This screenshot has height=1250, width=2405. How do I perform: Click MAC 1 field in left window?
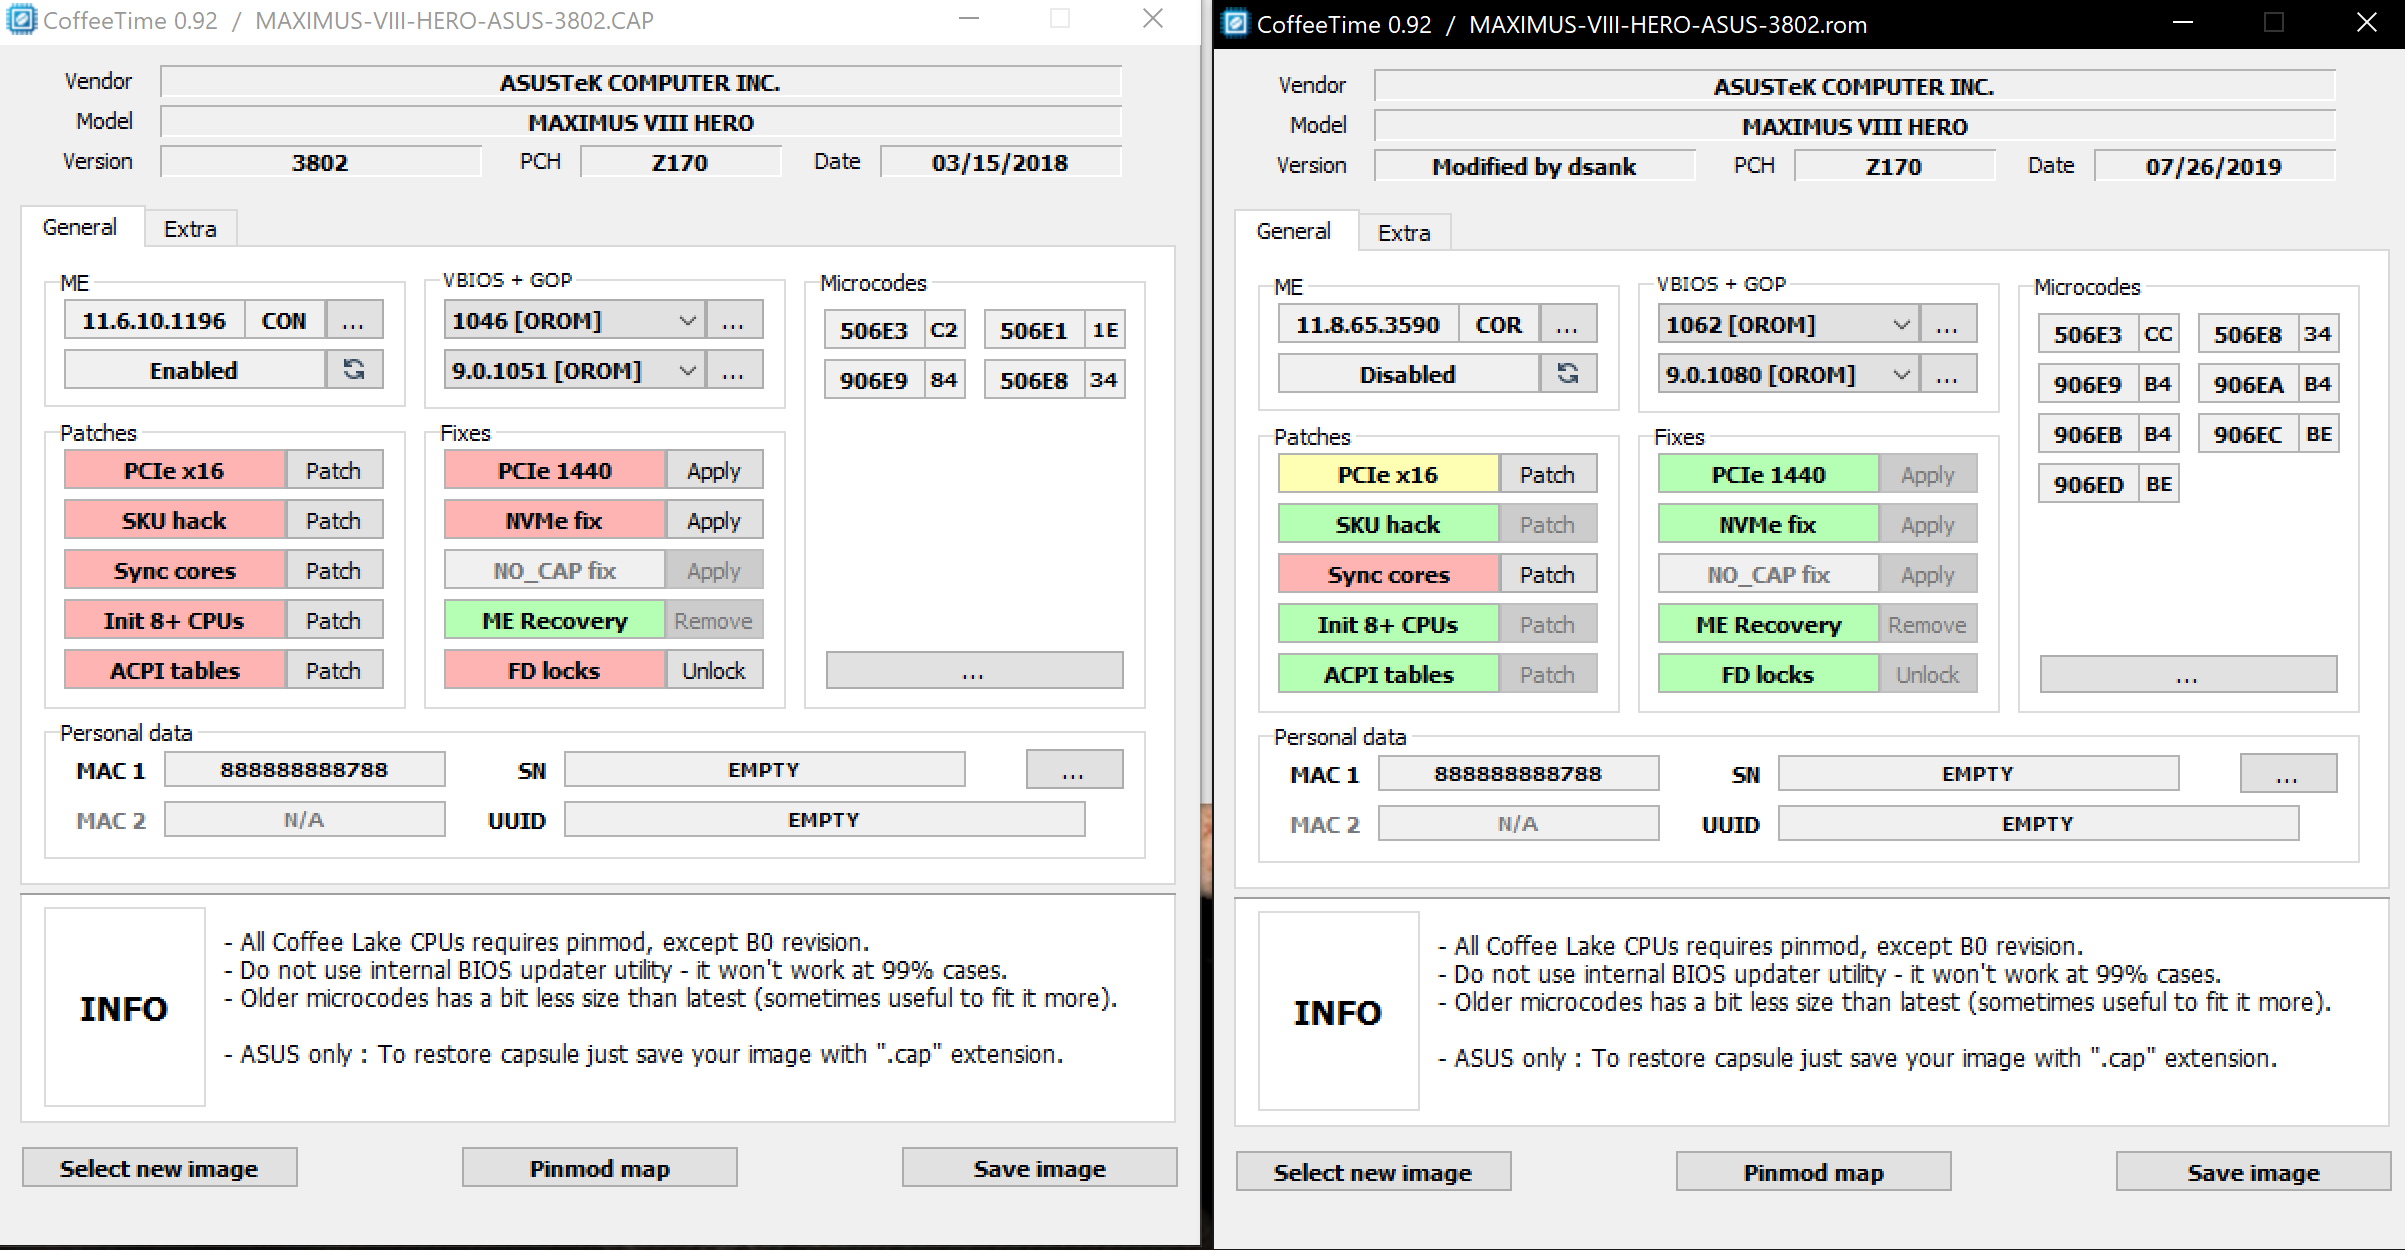click(304, 770)
